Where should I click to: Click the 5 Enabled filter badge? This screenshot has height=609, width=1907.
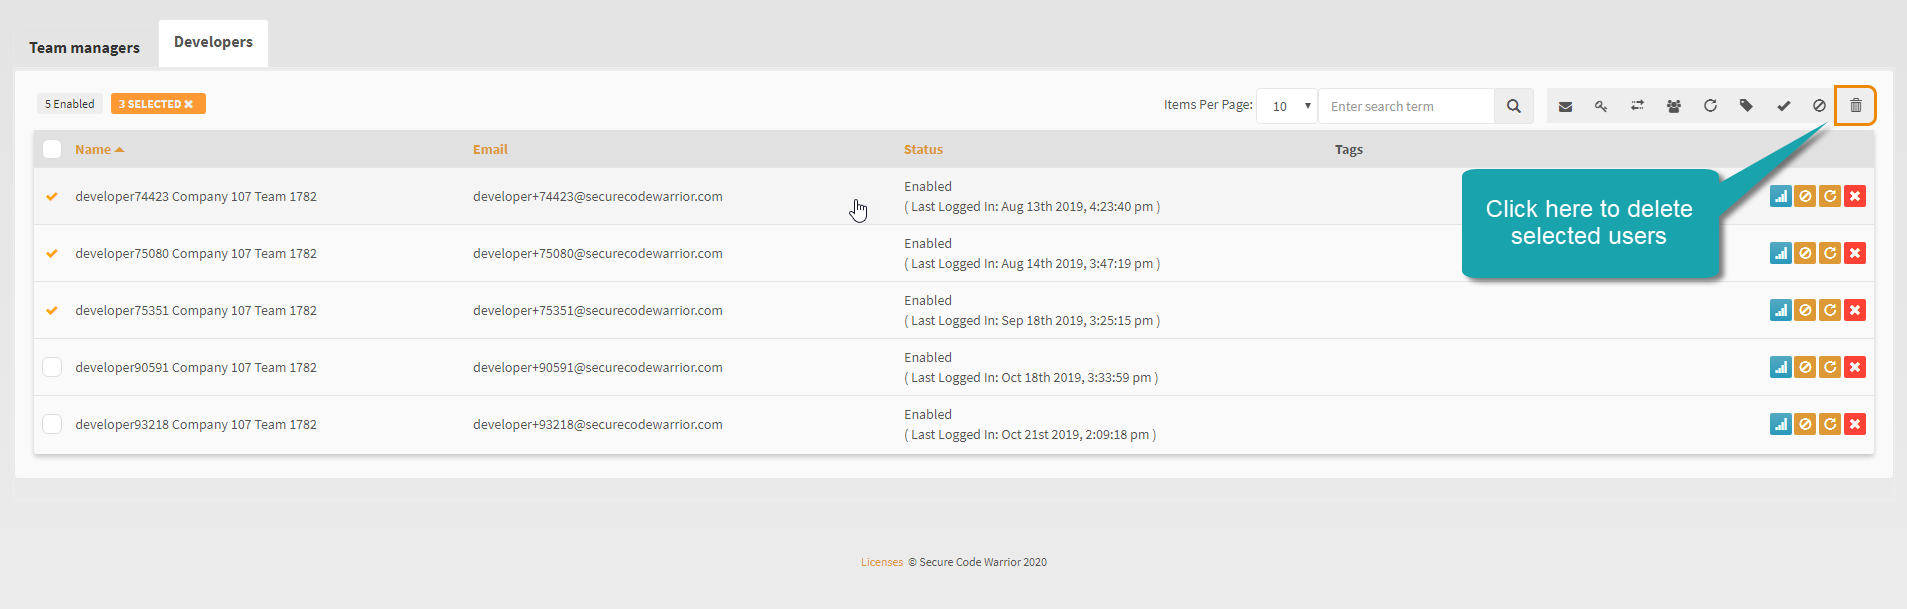[70, 104]
